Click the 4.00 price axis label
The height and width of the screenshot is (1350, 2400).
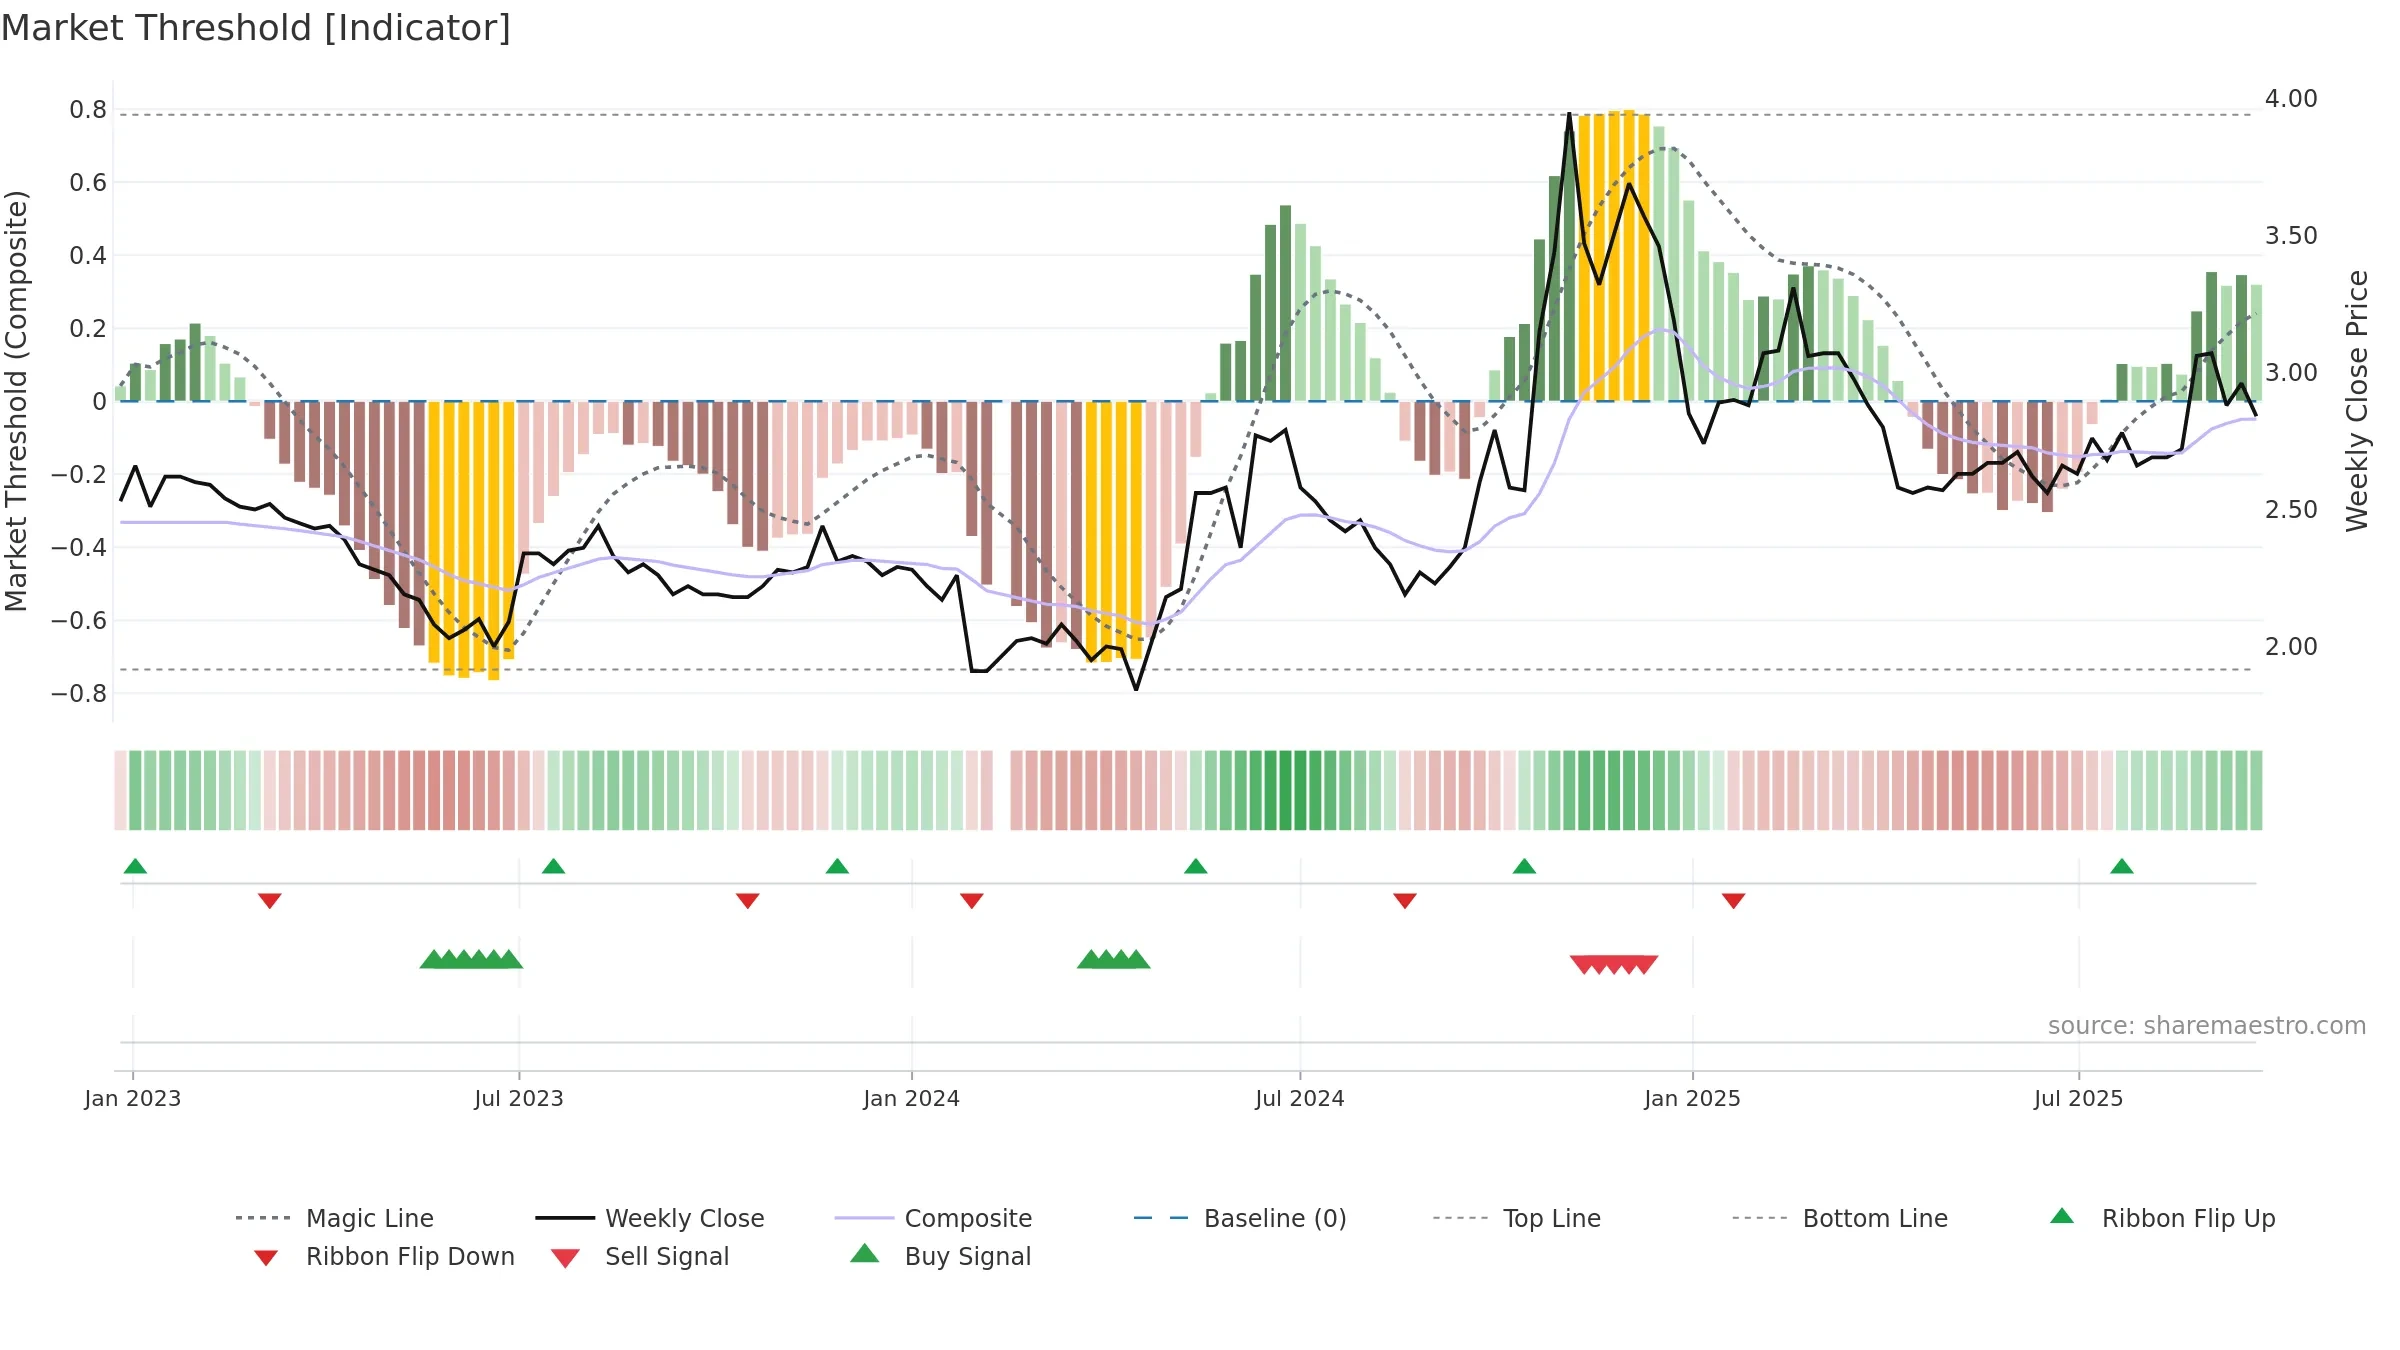click(x=2291, y=99)
